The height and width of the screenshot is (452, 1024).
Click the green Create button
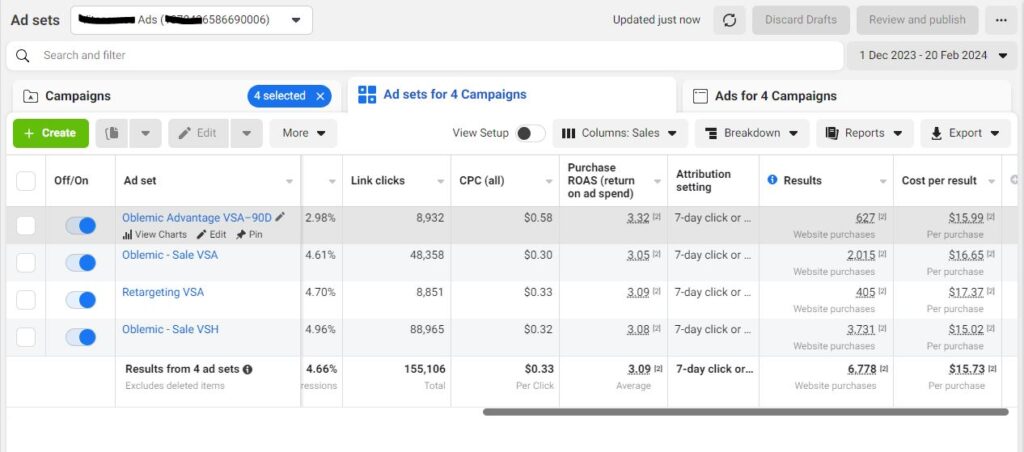tap(50, 133)
